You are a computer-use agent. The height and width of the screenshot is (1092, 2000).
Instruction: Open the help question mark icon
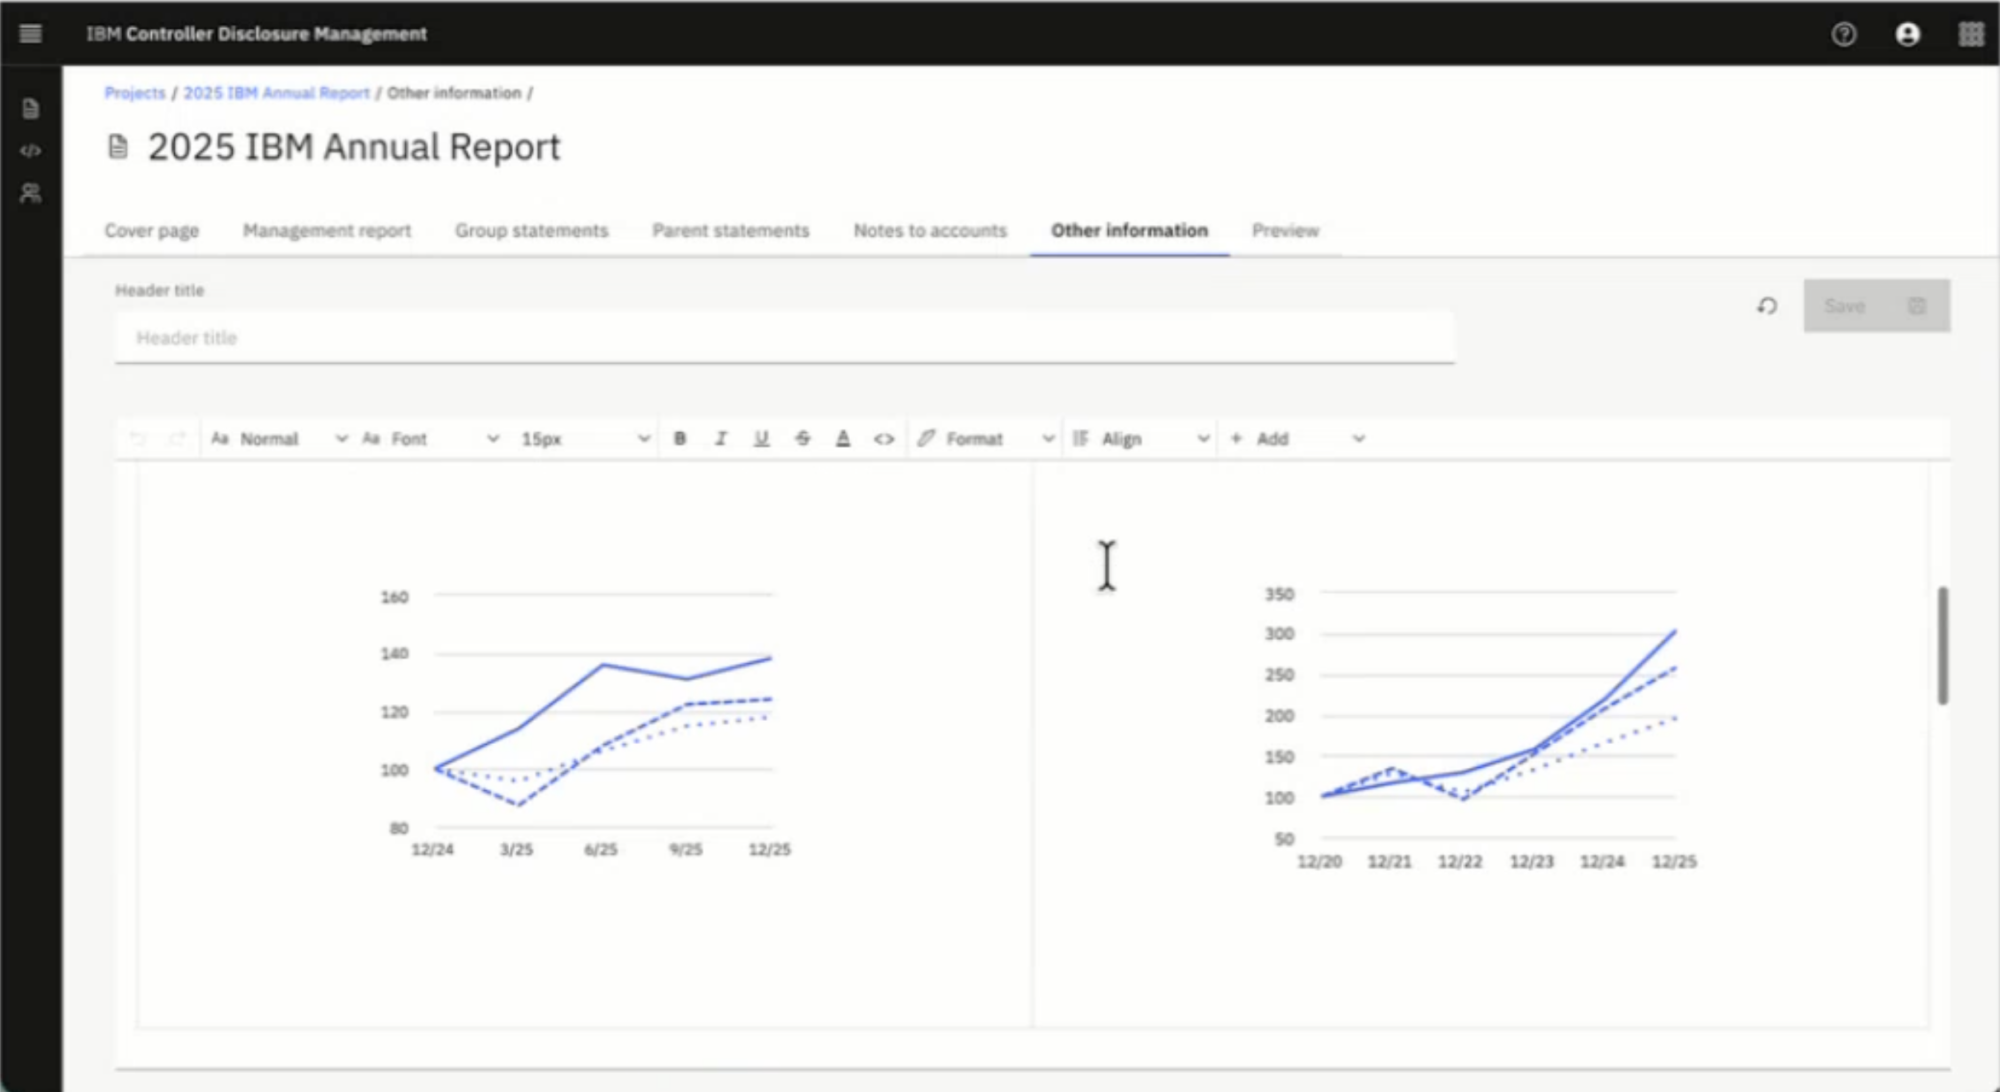coord(1844,34)
